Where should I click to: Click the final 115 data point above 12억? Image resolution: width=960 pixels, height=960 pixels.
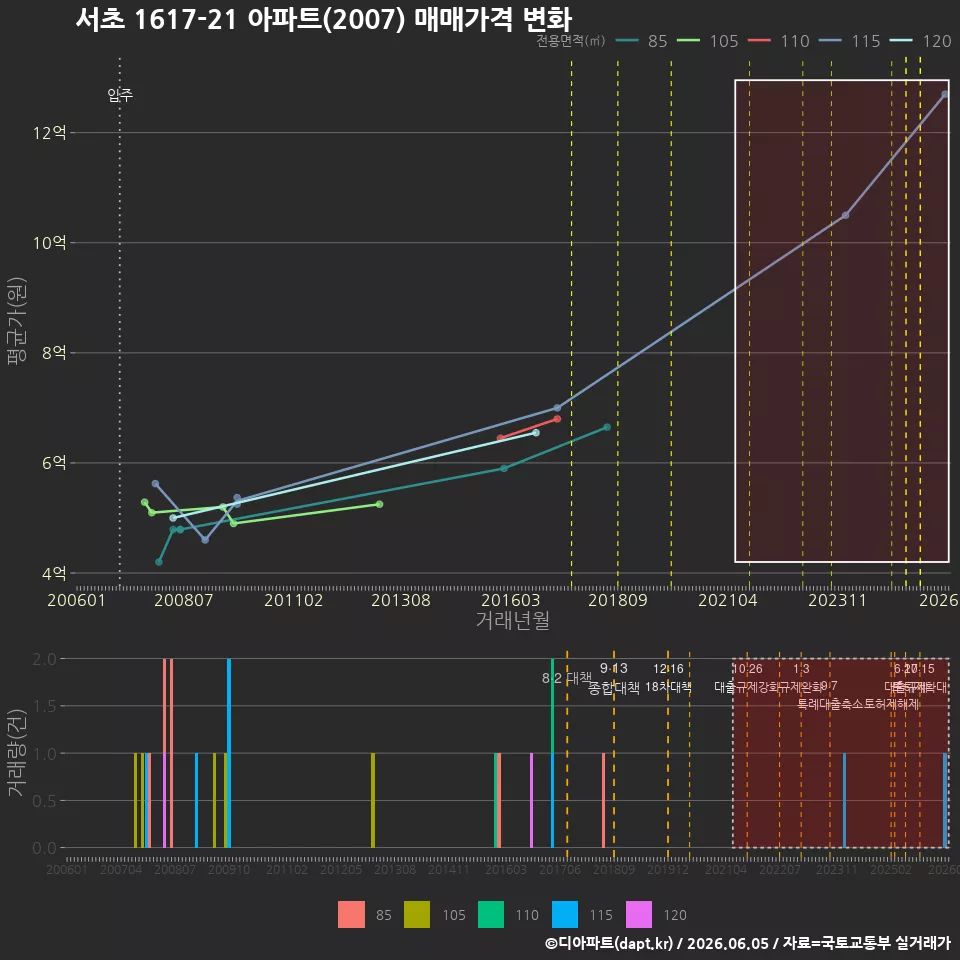945,94
